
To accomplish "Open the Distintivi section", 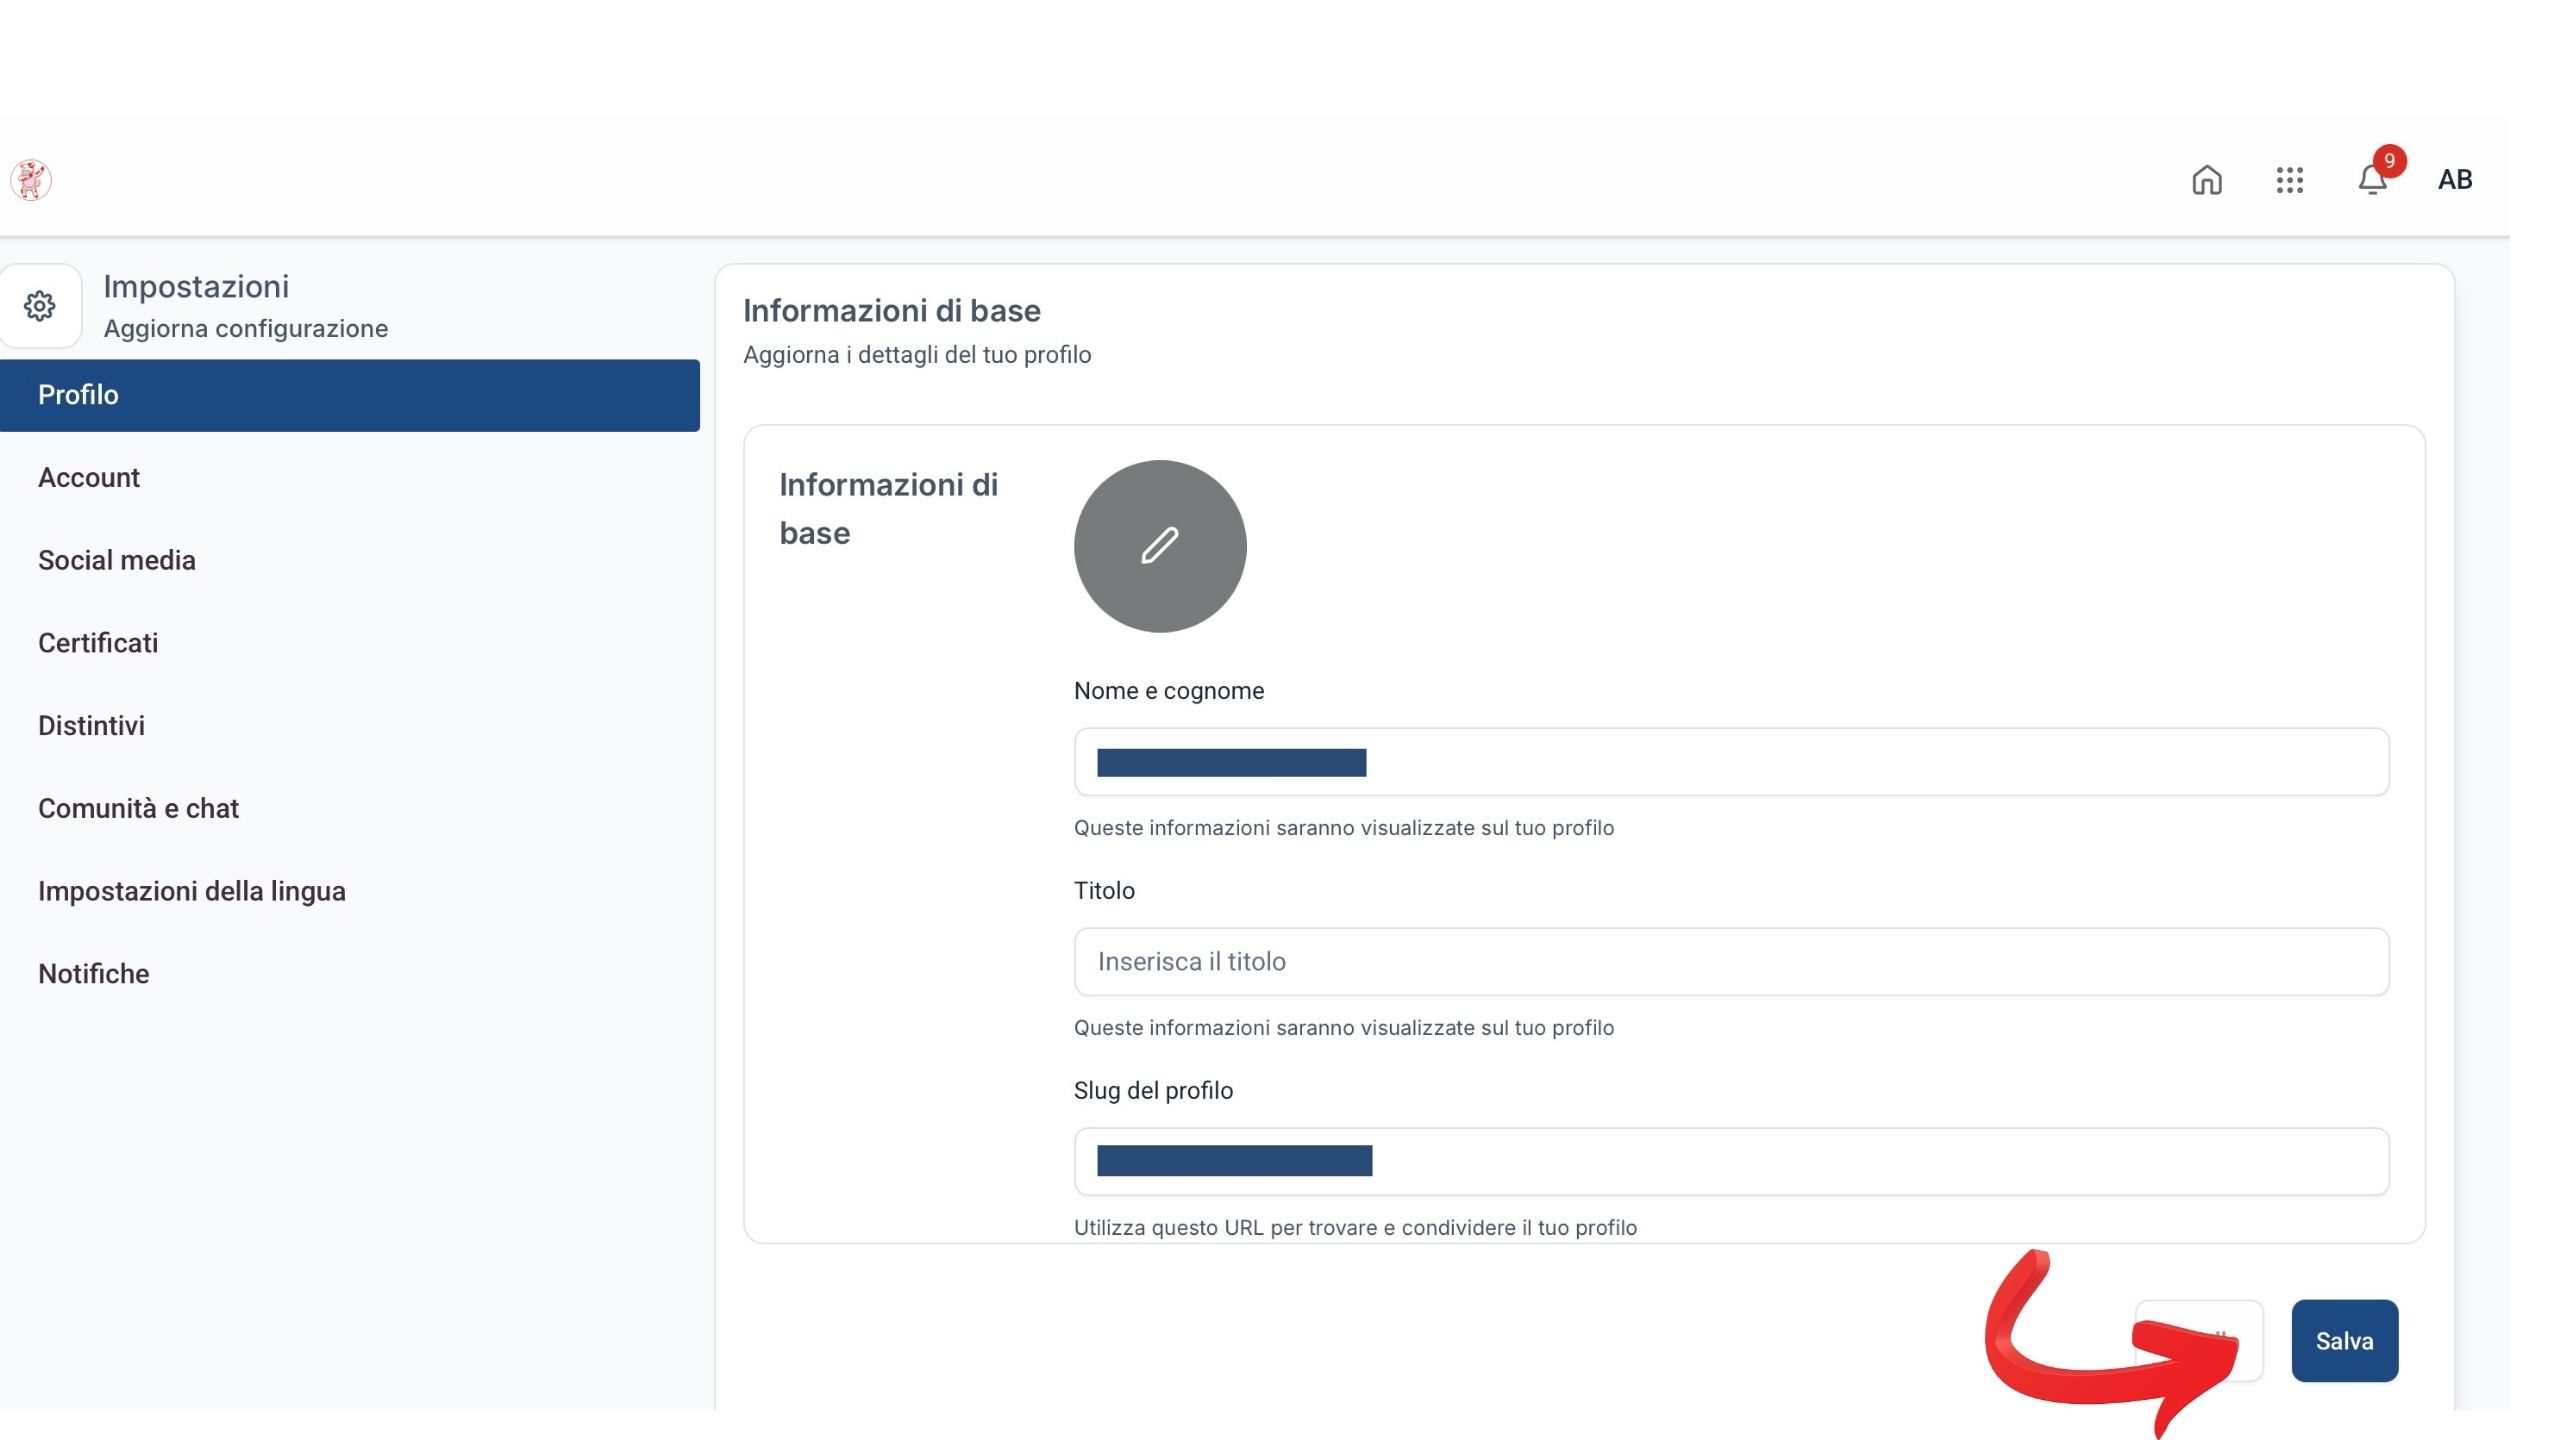I will click(x=92, y=726).
